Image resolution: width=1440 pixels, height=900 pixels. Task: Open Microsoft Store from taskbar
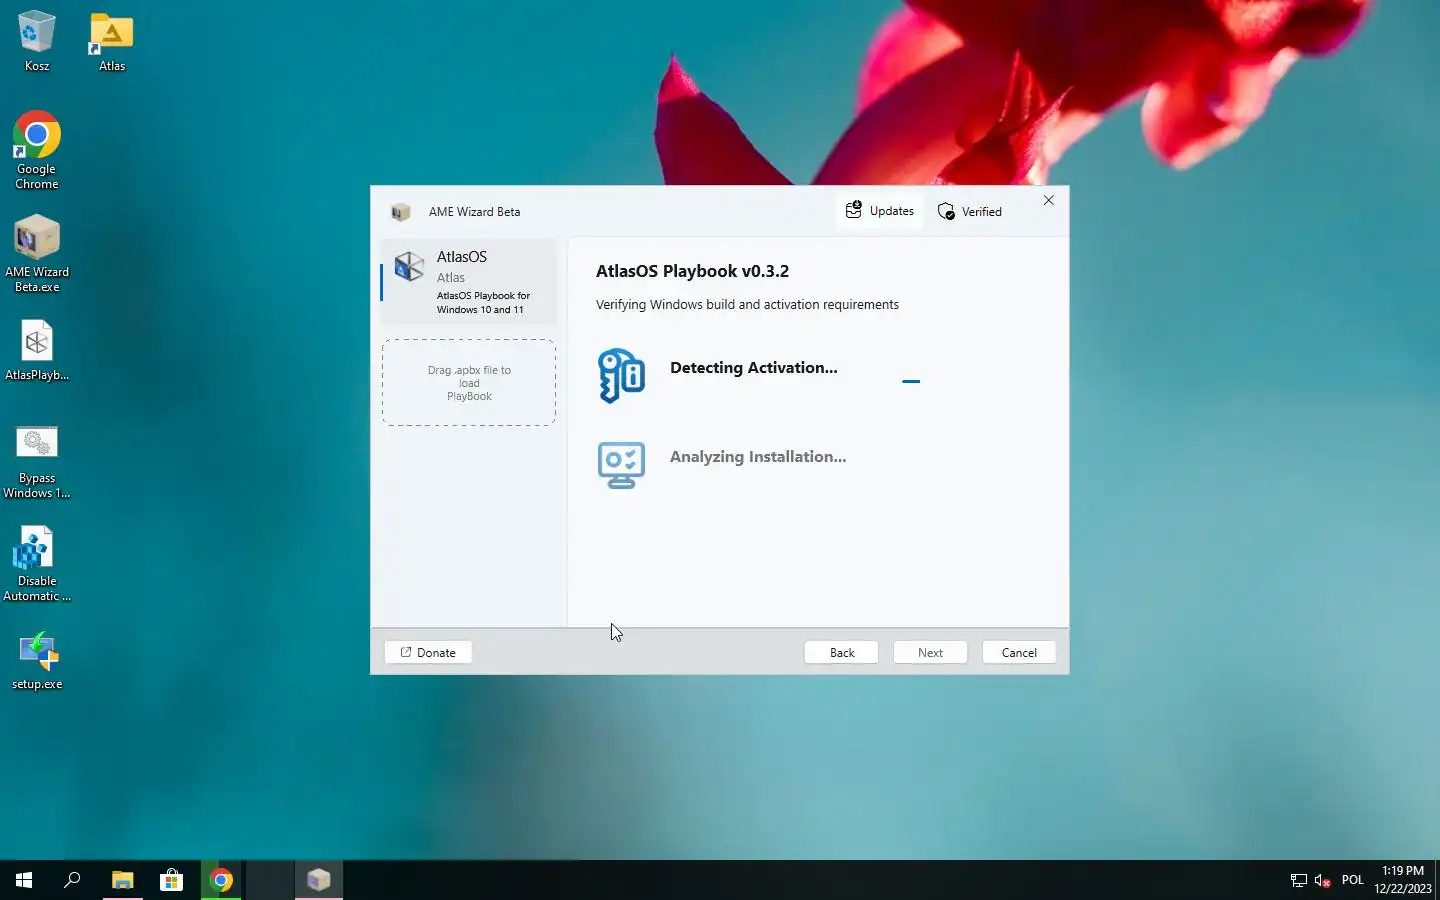[x=172, y=880]
